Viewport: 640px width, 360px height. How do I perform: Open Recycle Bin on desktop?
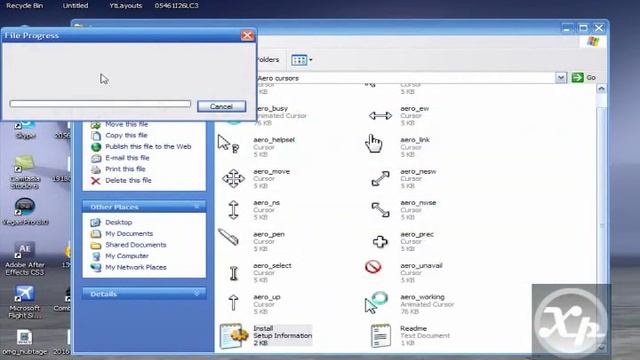click(x=24, y=6)
